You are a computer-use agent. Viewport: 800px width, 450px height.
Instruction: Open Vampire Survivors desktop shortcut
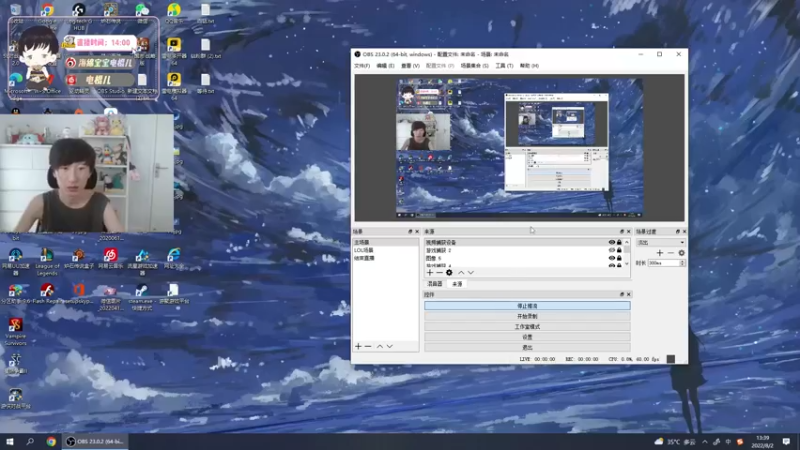pyautogui.click(x=15, y=332)
